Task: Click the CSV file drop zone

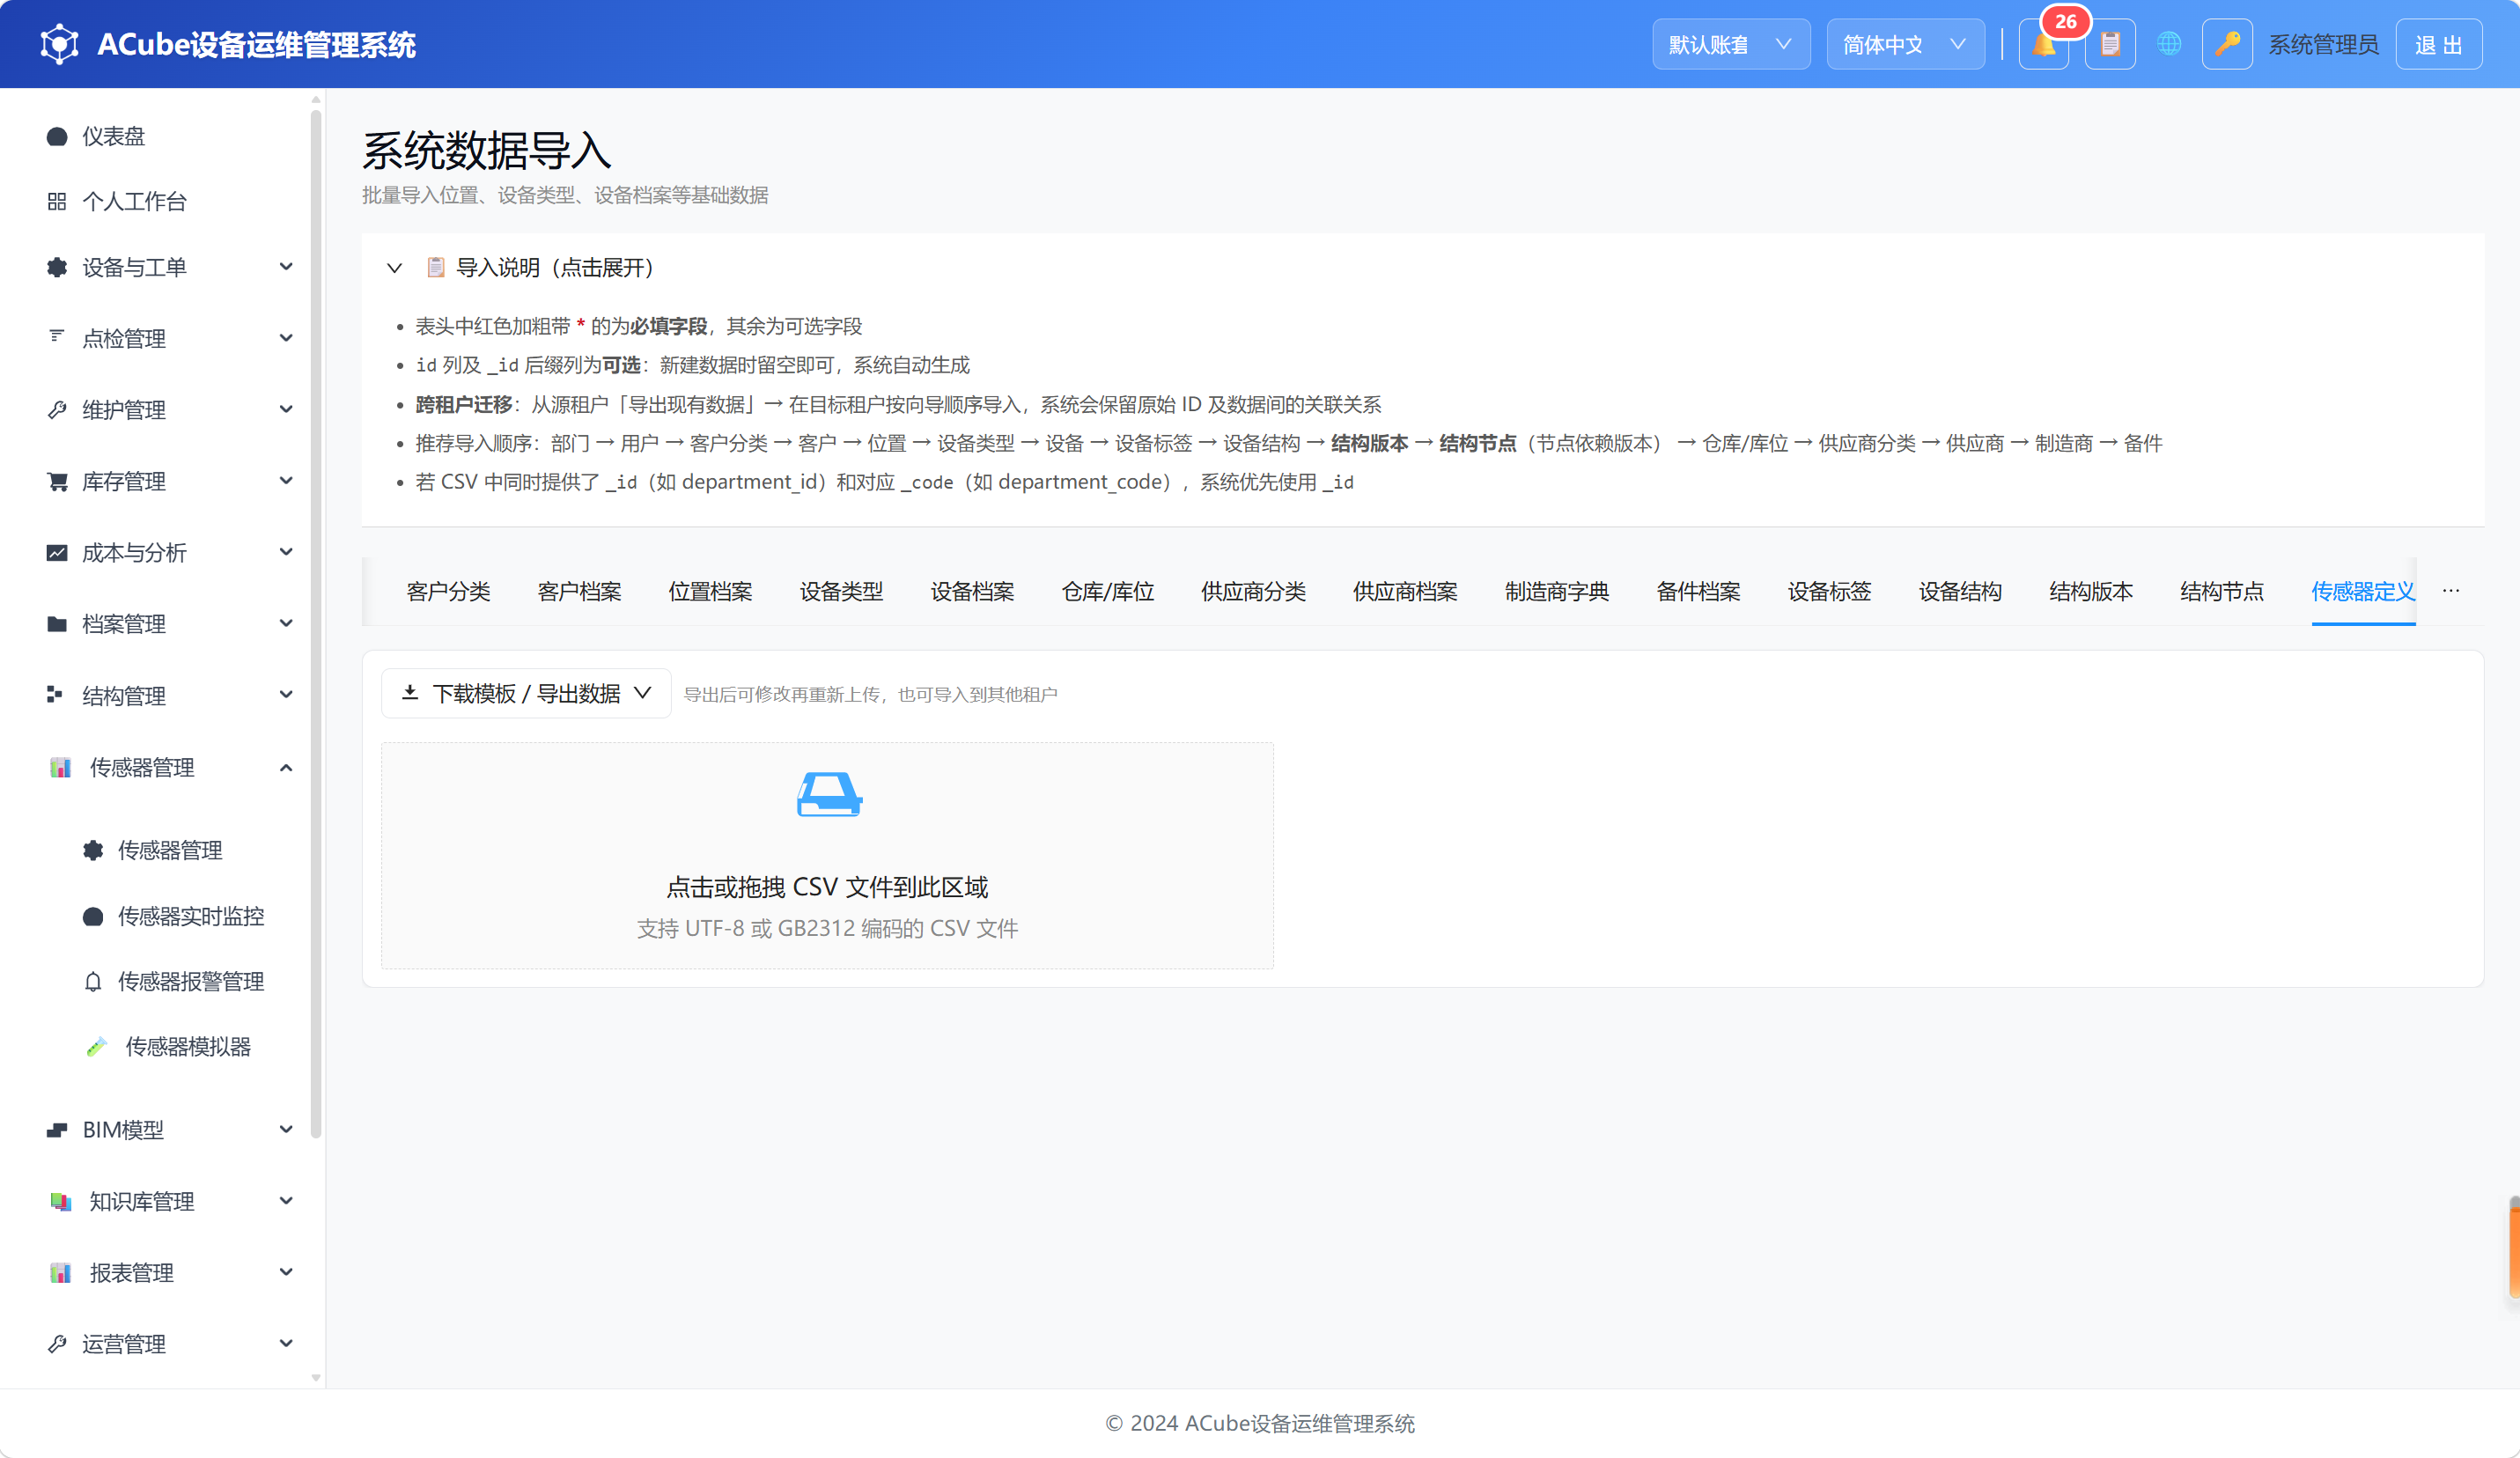Action: [827, 856]
